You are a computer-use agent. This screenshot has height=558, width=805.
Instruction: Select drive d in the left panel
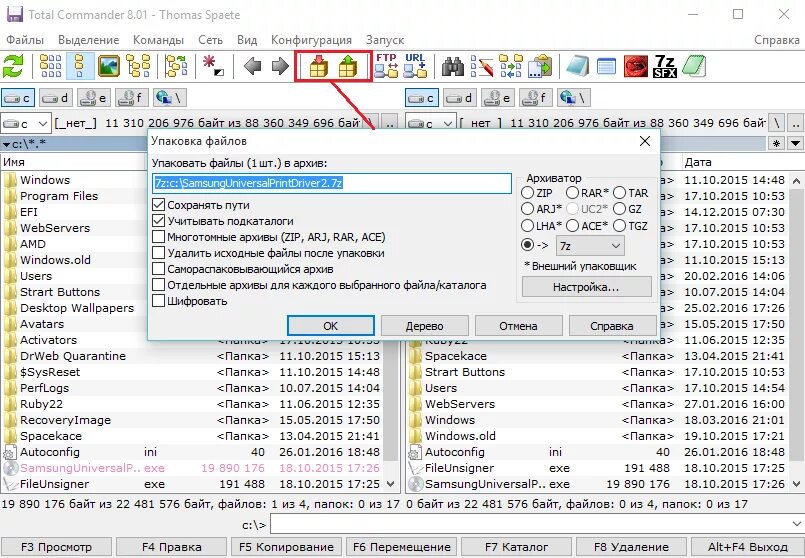[56, 98]
